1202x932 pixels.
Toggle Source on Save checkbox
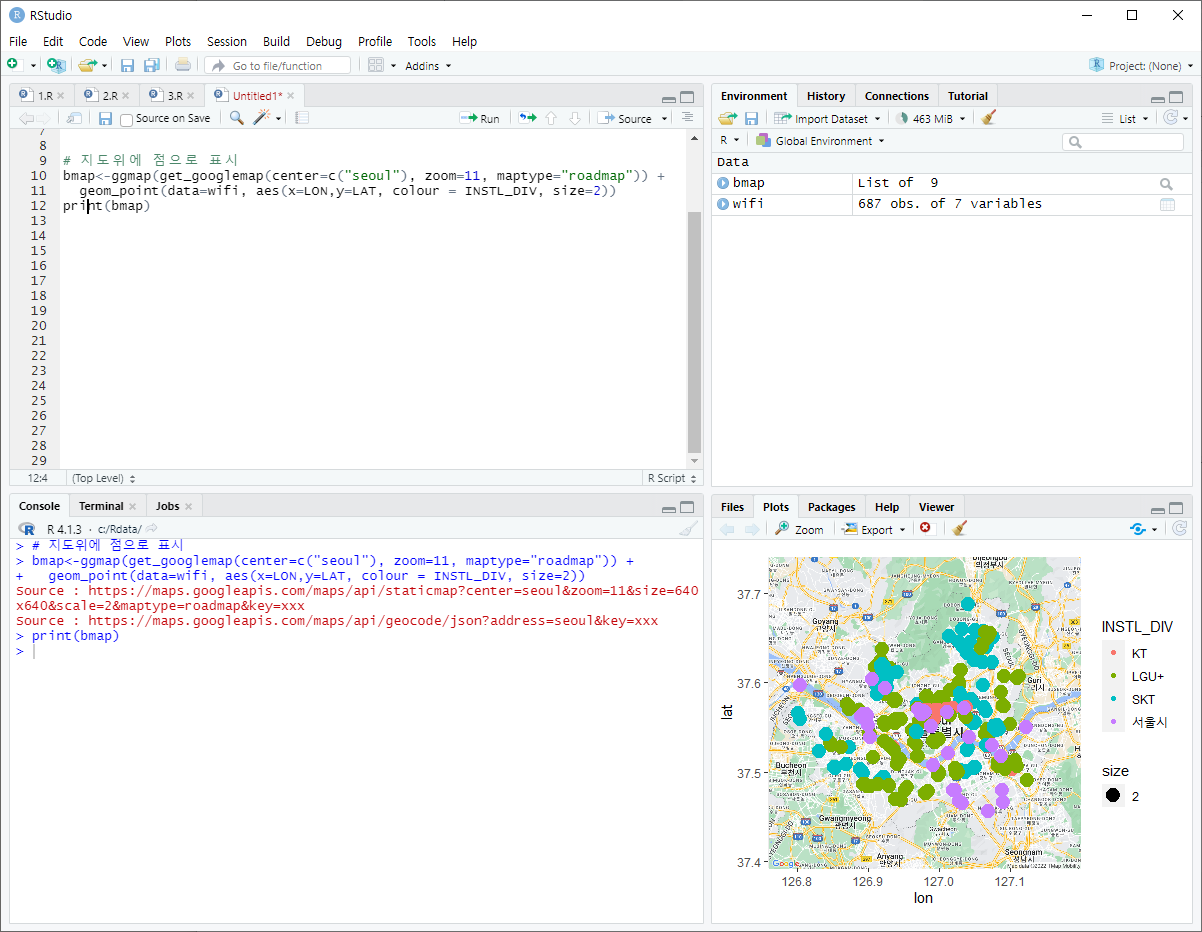[126, 119]
